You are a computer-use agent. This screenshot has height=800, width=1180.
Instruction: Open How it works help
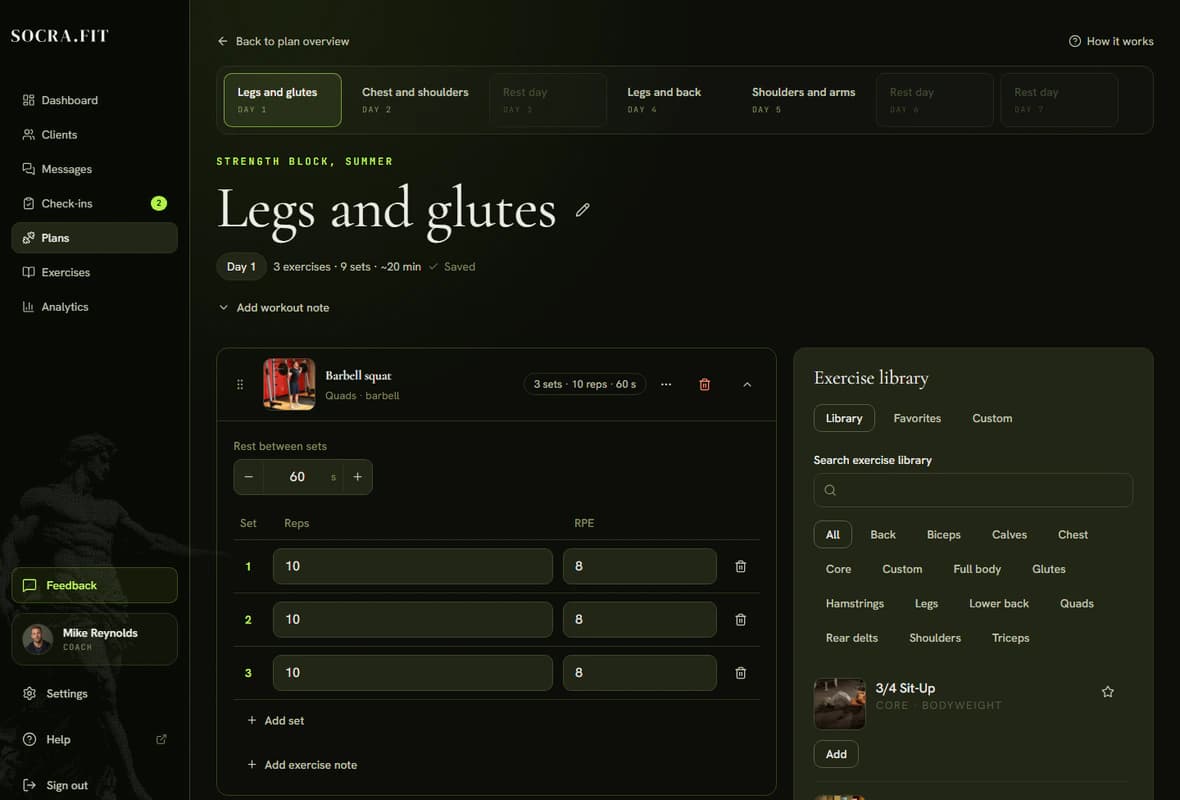tap(1111, 41)
